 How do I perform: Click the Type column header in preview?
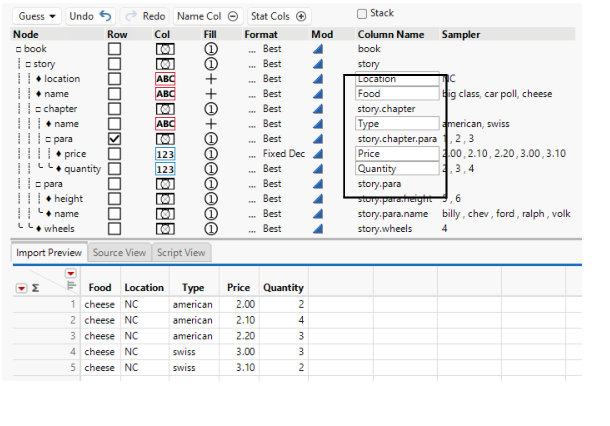[193, 288]
